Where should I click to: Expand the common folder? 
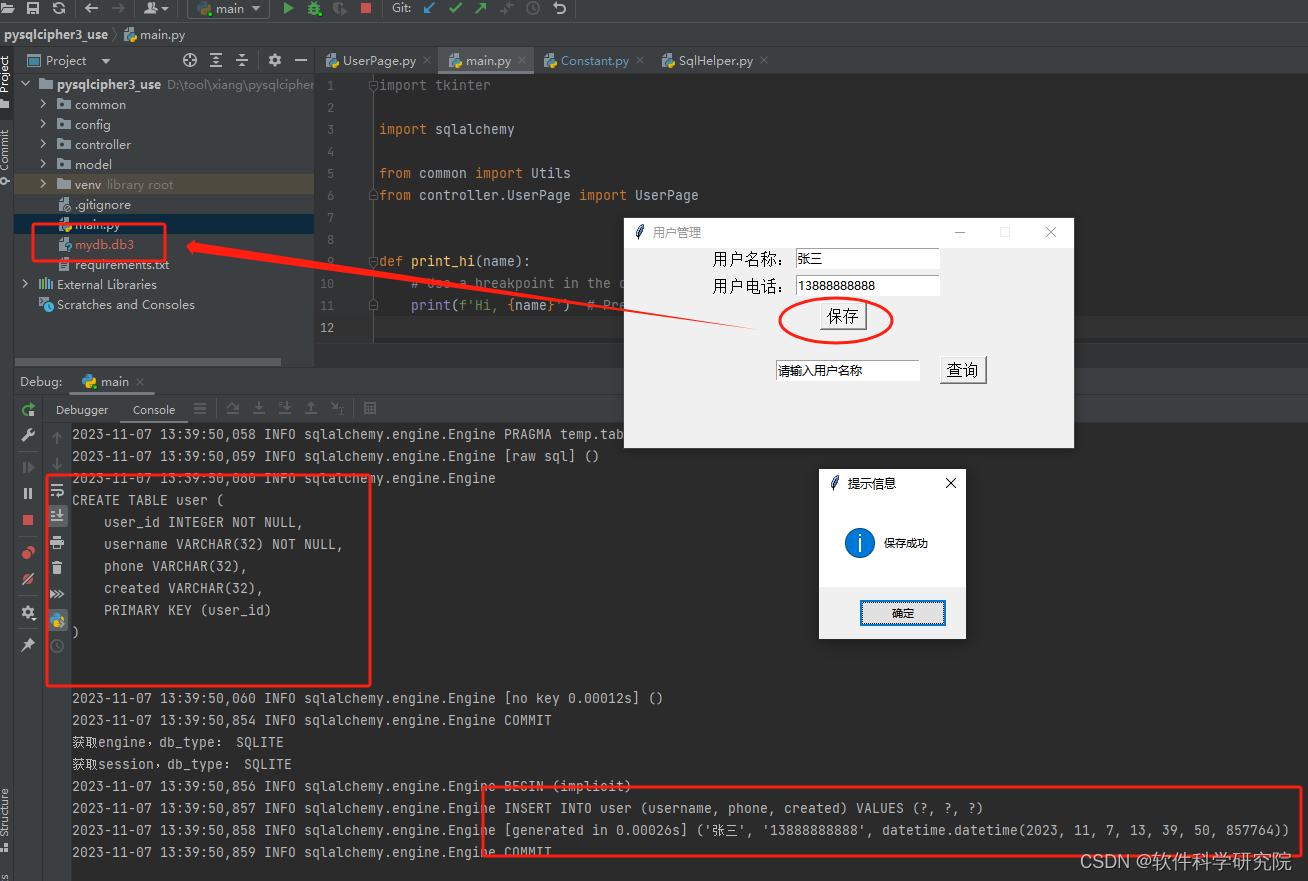[43, 104]
